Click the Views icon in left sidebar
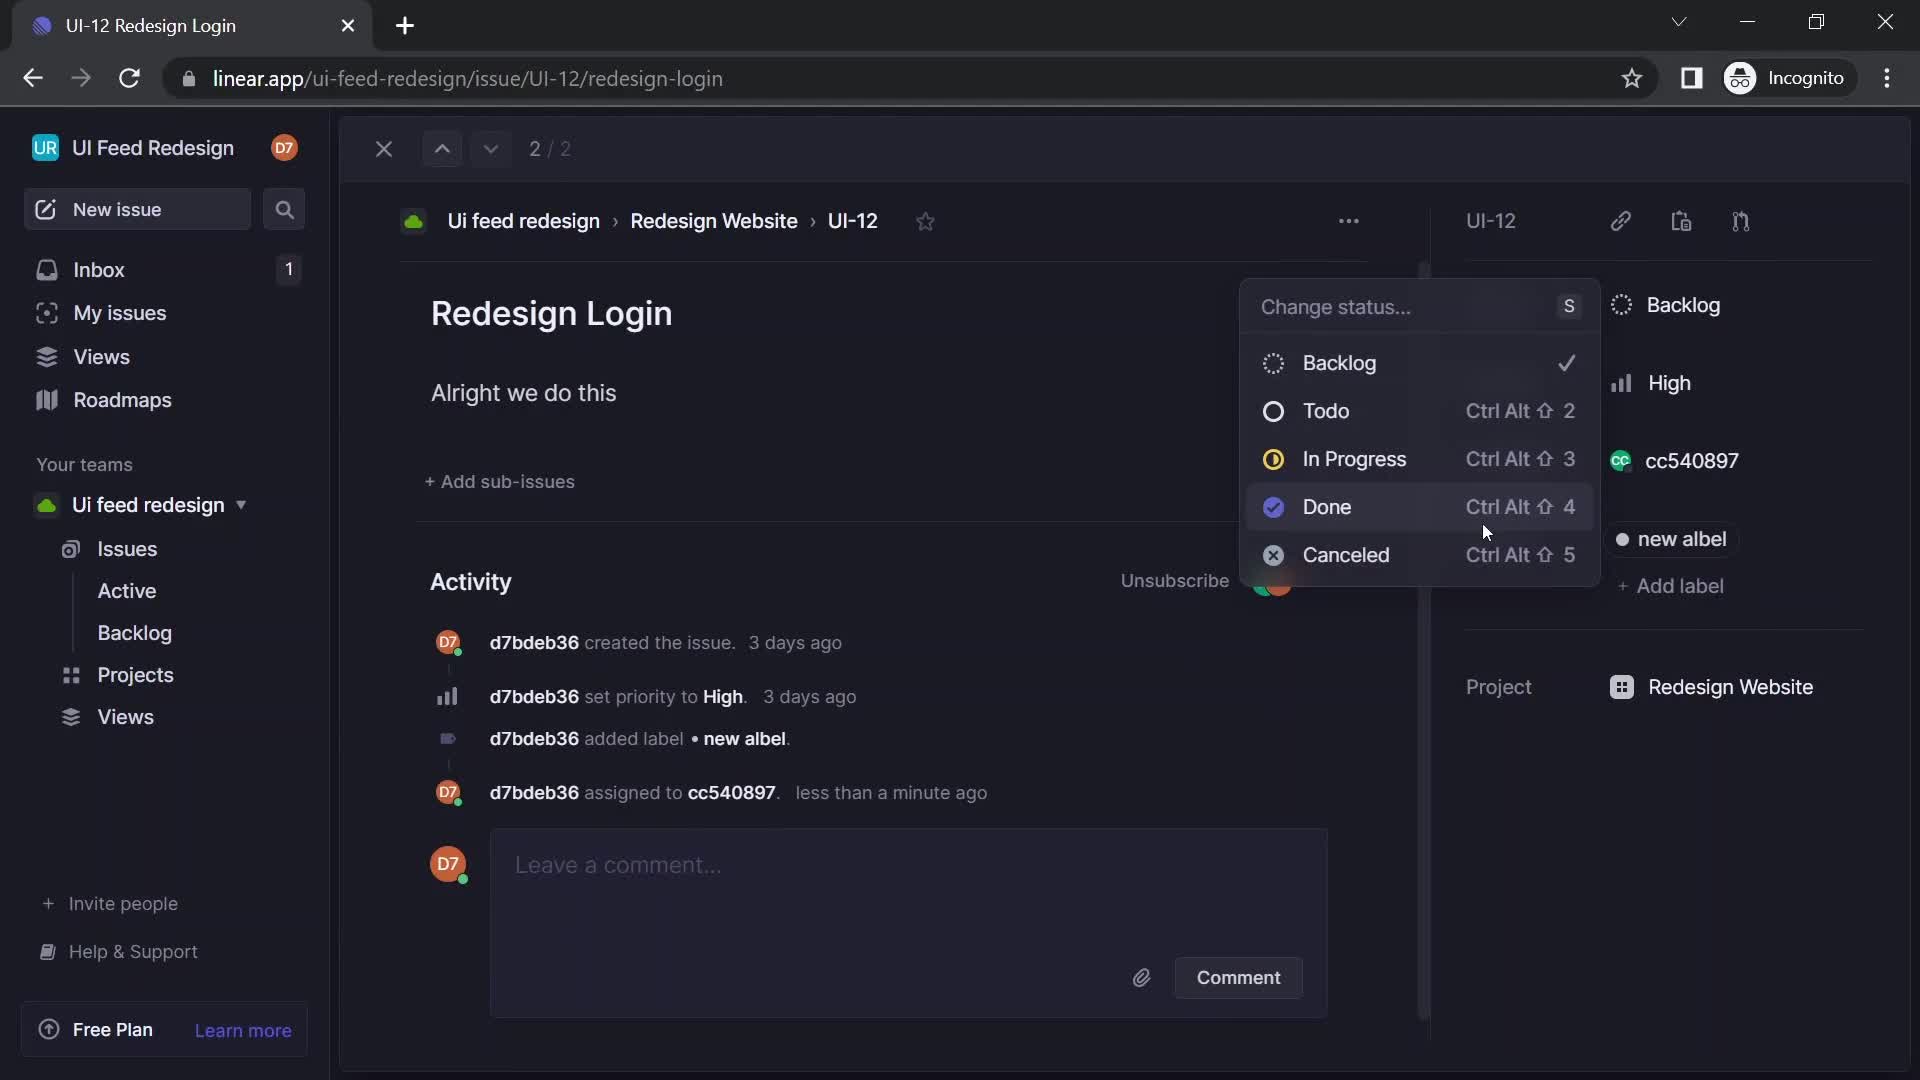1920x1080 pixels. click(46, 356)
